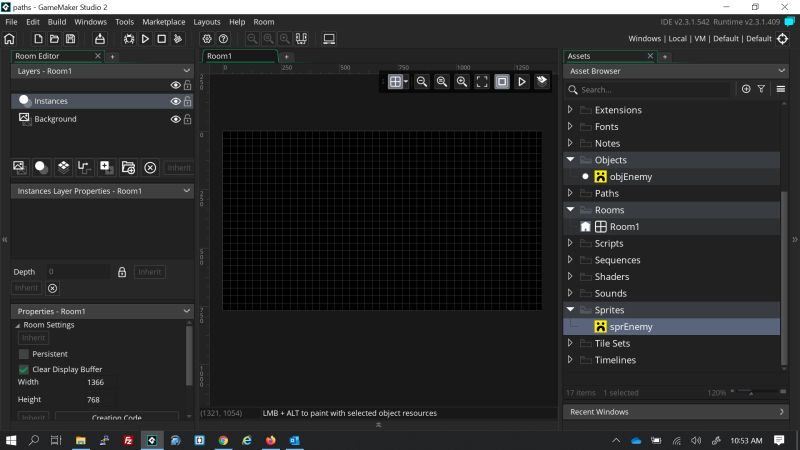This screenshot has width=800, height=450.
Task: Click the docking toggle icon in main toolbar
Action: [301, 39]
